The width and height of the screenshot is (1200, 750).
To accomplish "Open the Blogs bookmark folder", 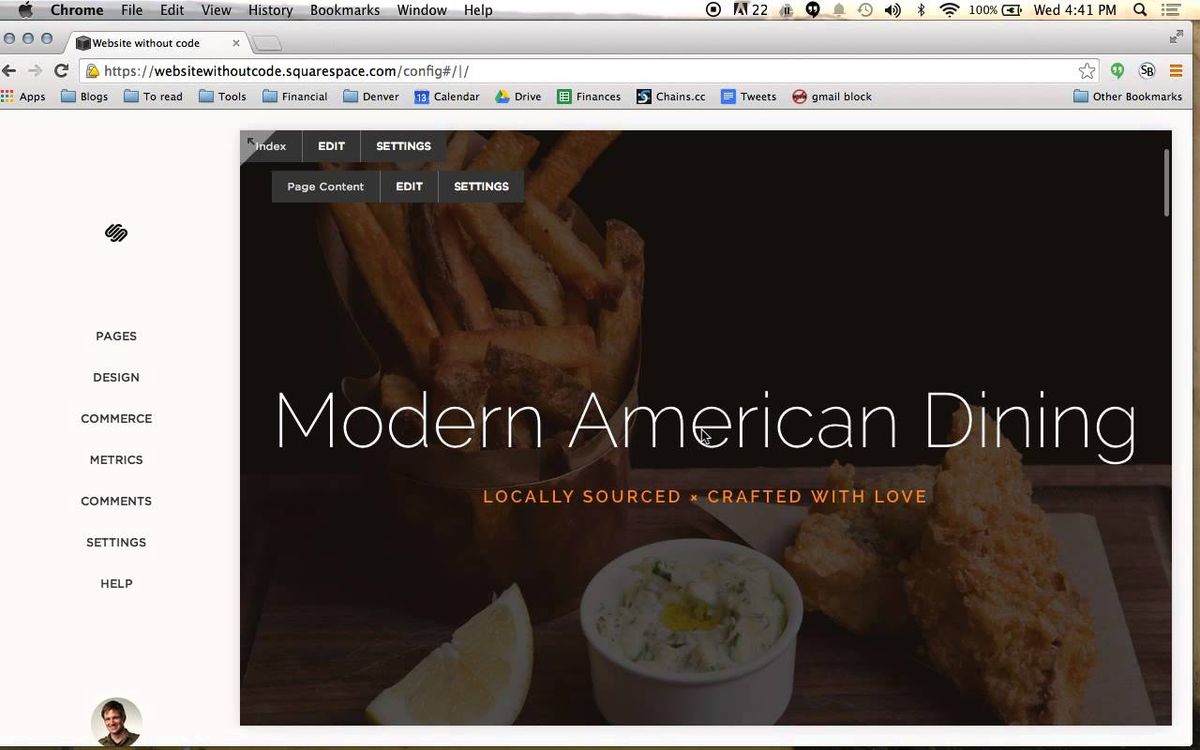I will pyautogui.click(x=84, y=97).
